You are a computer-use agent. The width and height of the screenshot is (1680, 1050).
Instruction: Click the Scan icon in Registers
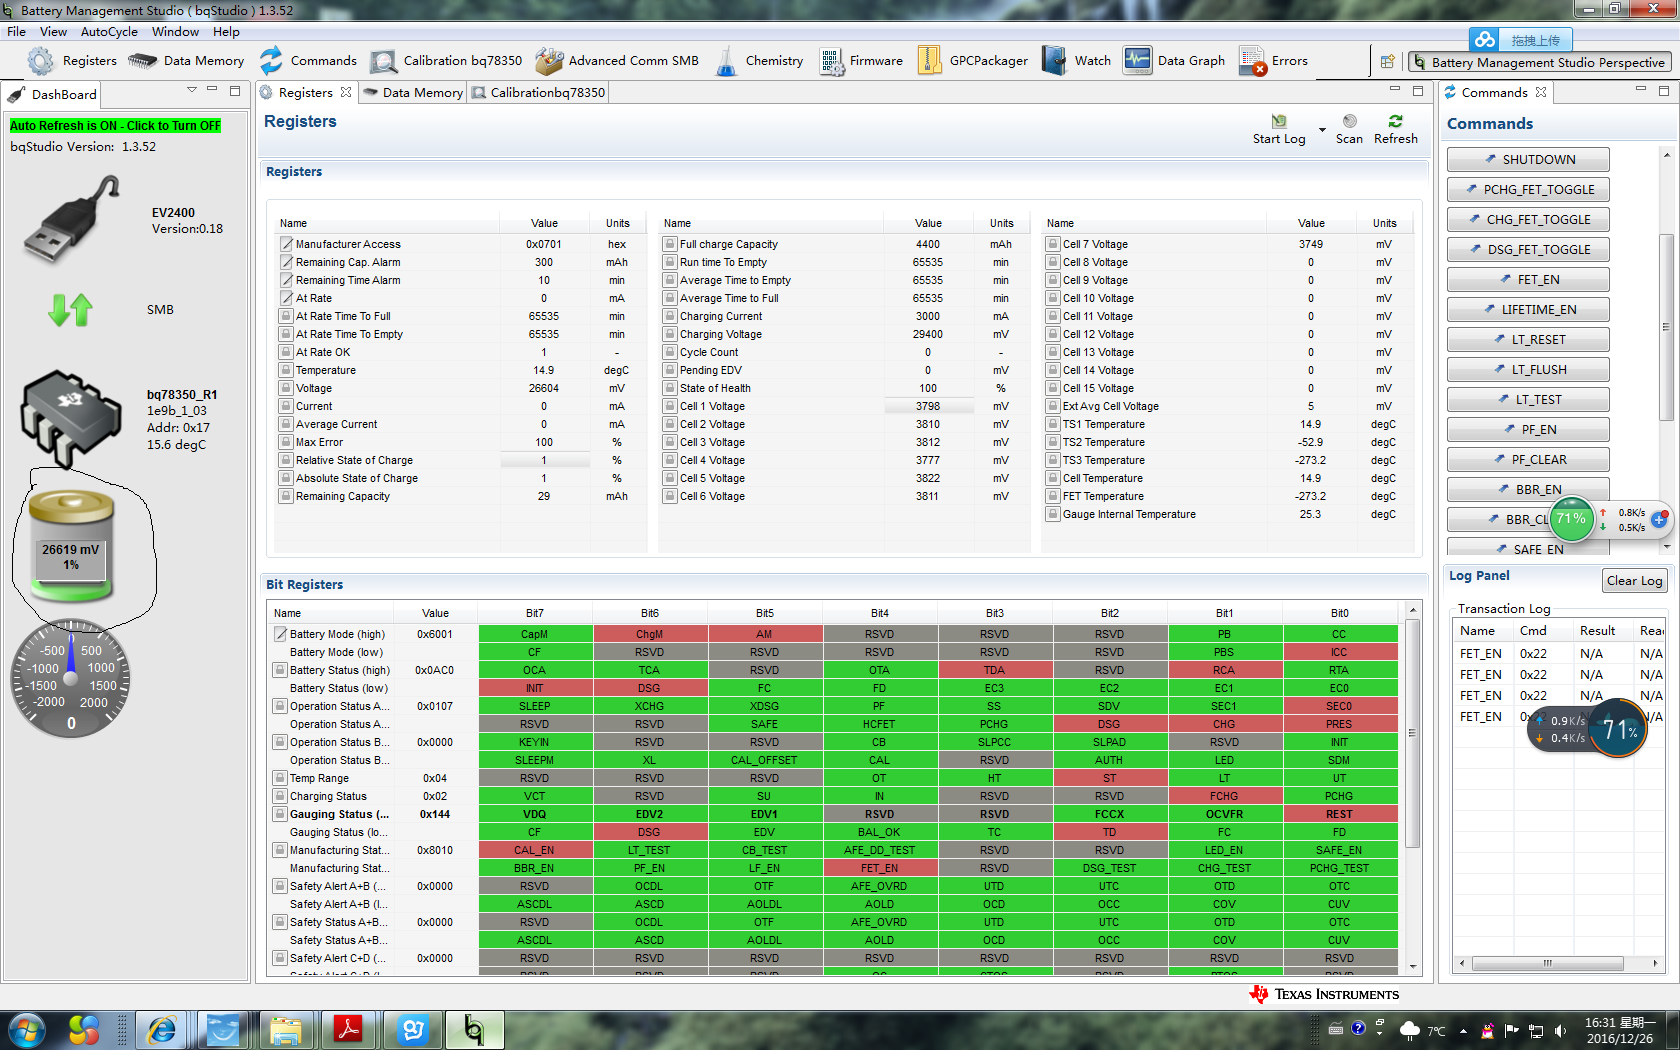[x=1350, y=121]
